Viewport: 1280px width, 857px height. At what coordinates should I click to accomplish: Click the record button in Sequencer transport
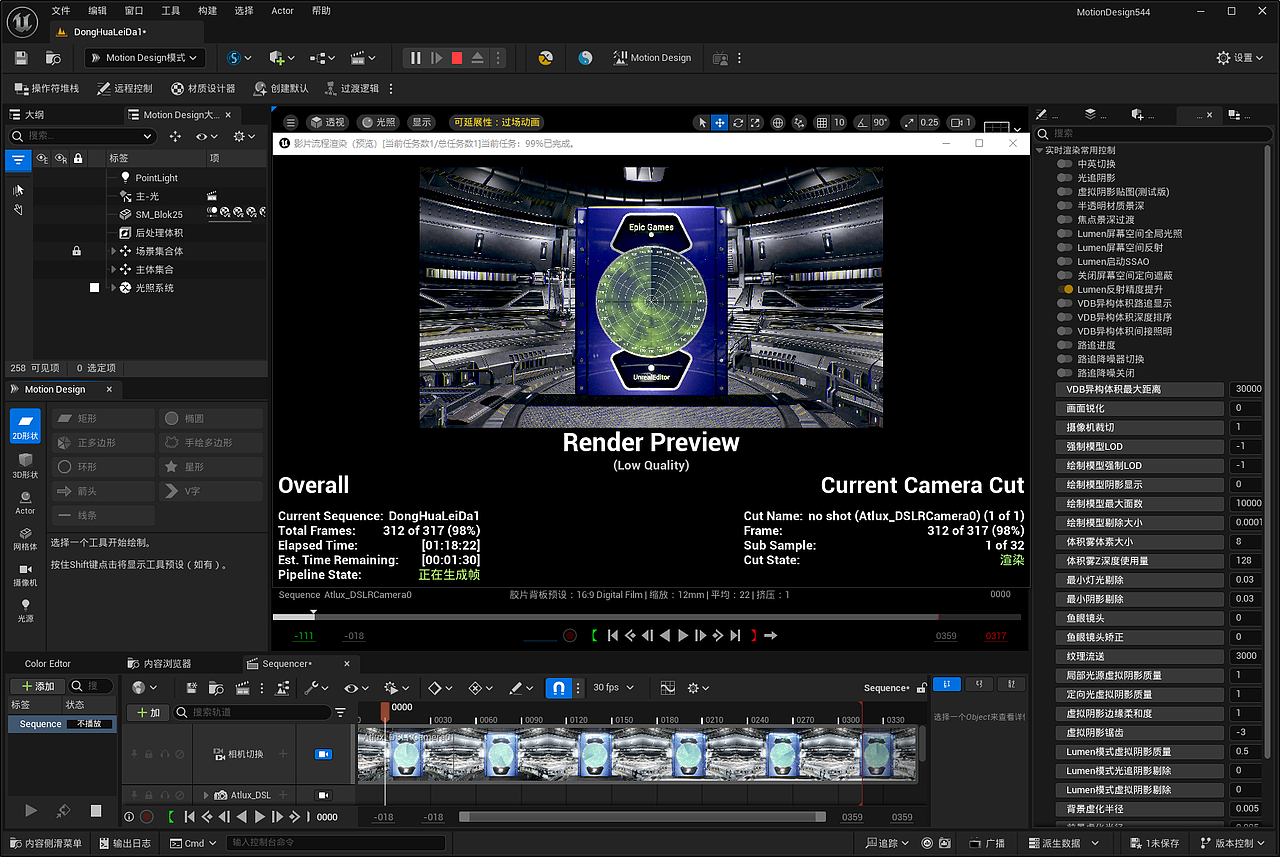click(147, 817)
